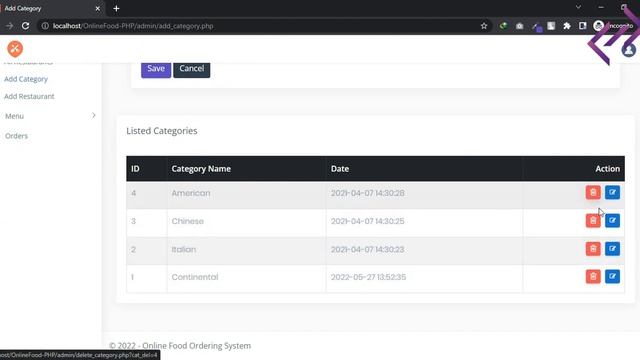View site information icon in address bar
The width and height of the screenshot is (640, 360).
[45, 26]
